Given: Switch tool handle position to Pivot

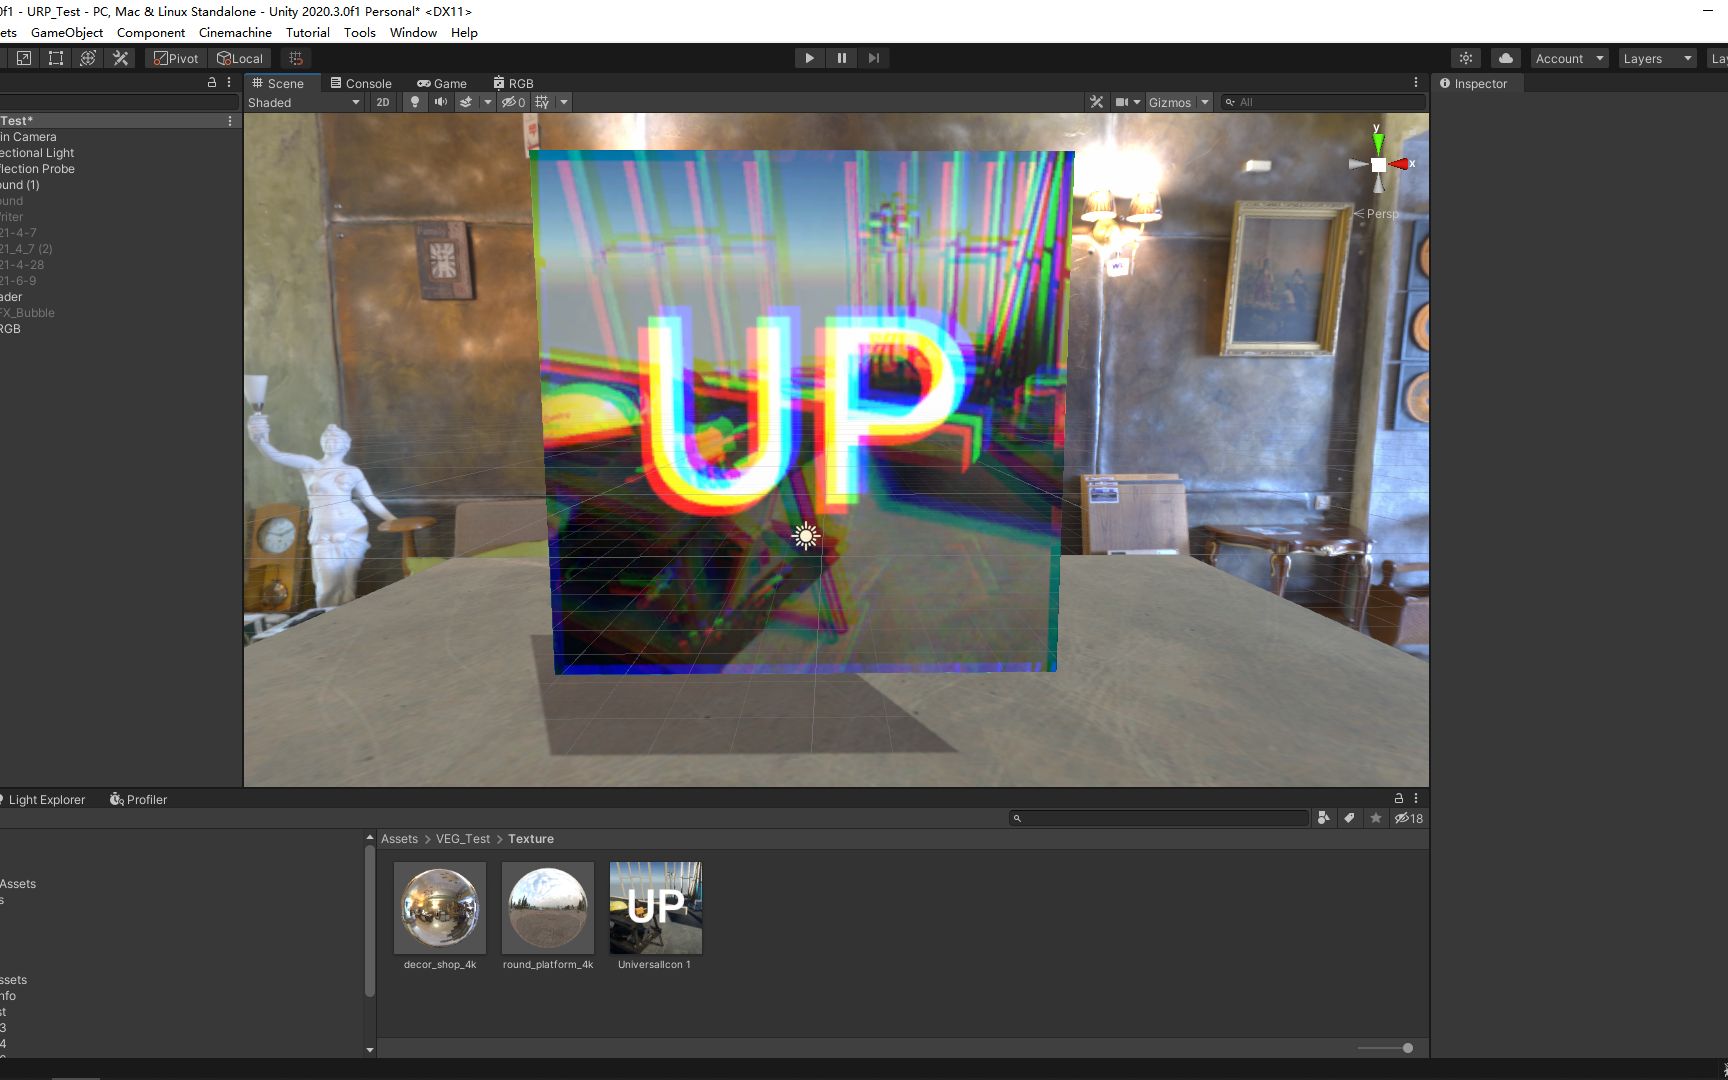Looking at the screenshot, I should click(175, 57).
